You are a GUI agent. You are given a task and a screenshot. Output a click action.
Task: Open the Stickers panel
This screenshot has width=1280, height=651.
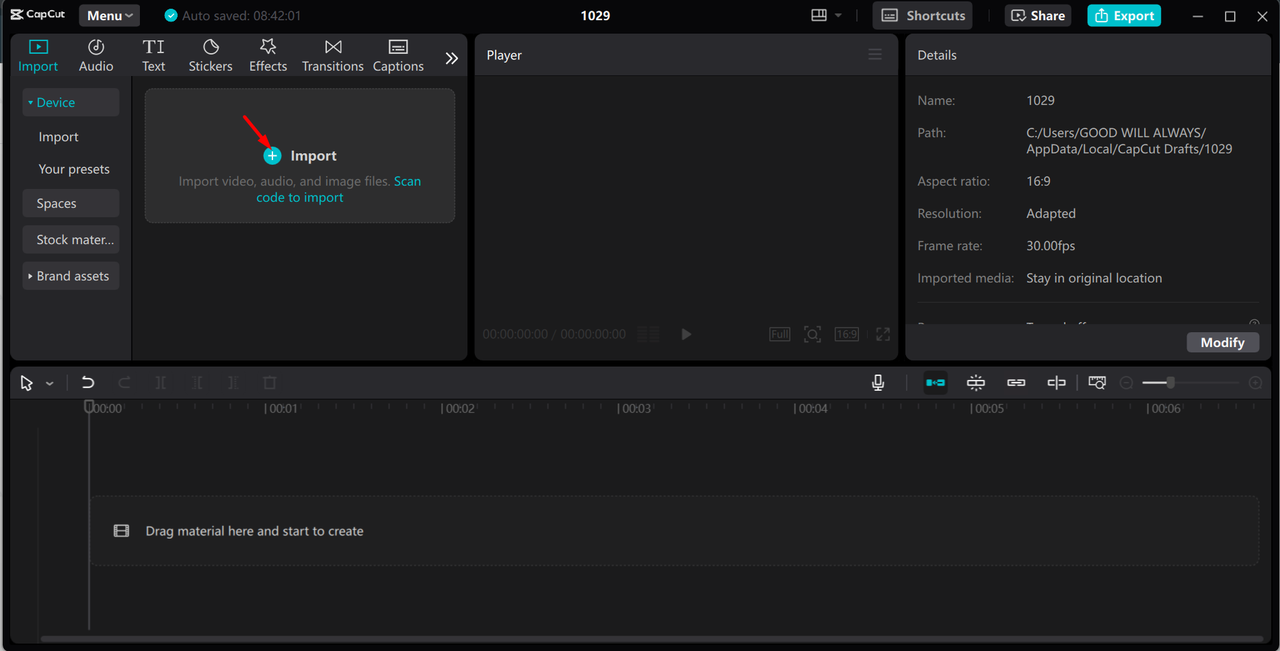tap(210, 55)
